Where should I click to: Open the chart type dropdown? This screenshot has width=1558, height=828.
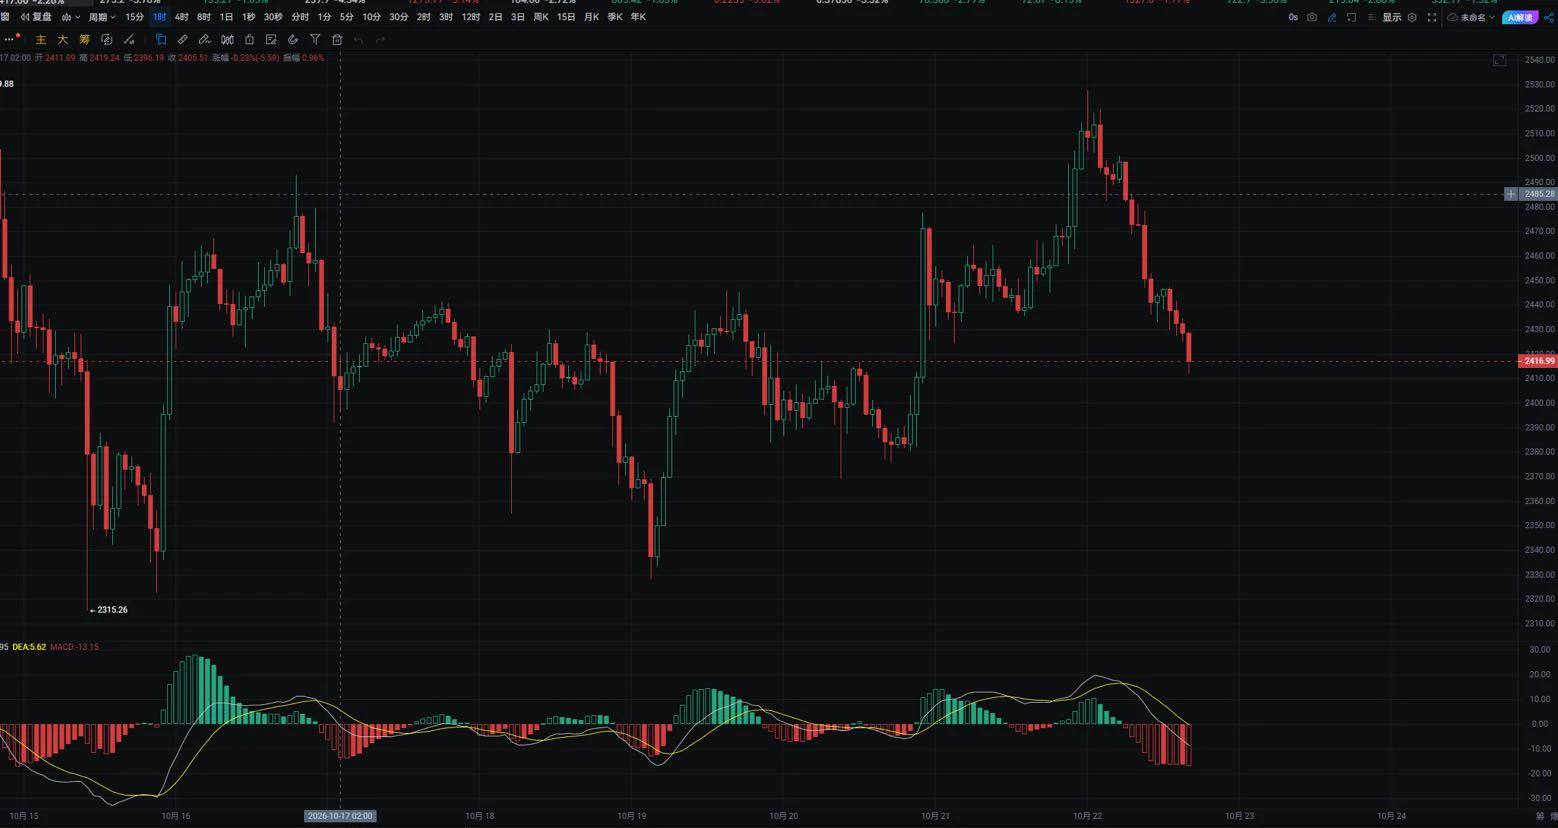(x=70, y=17)
